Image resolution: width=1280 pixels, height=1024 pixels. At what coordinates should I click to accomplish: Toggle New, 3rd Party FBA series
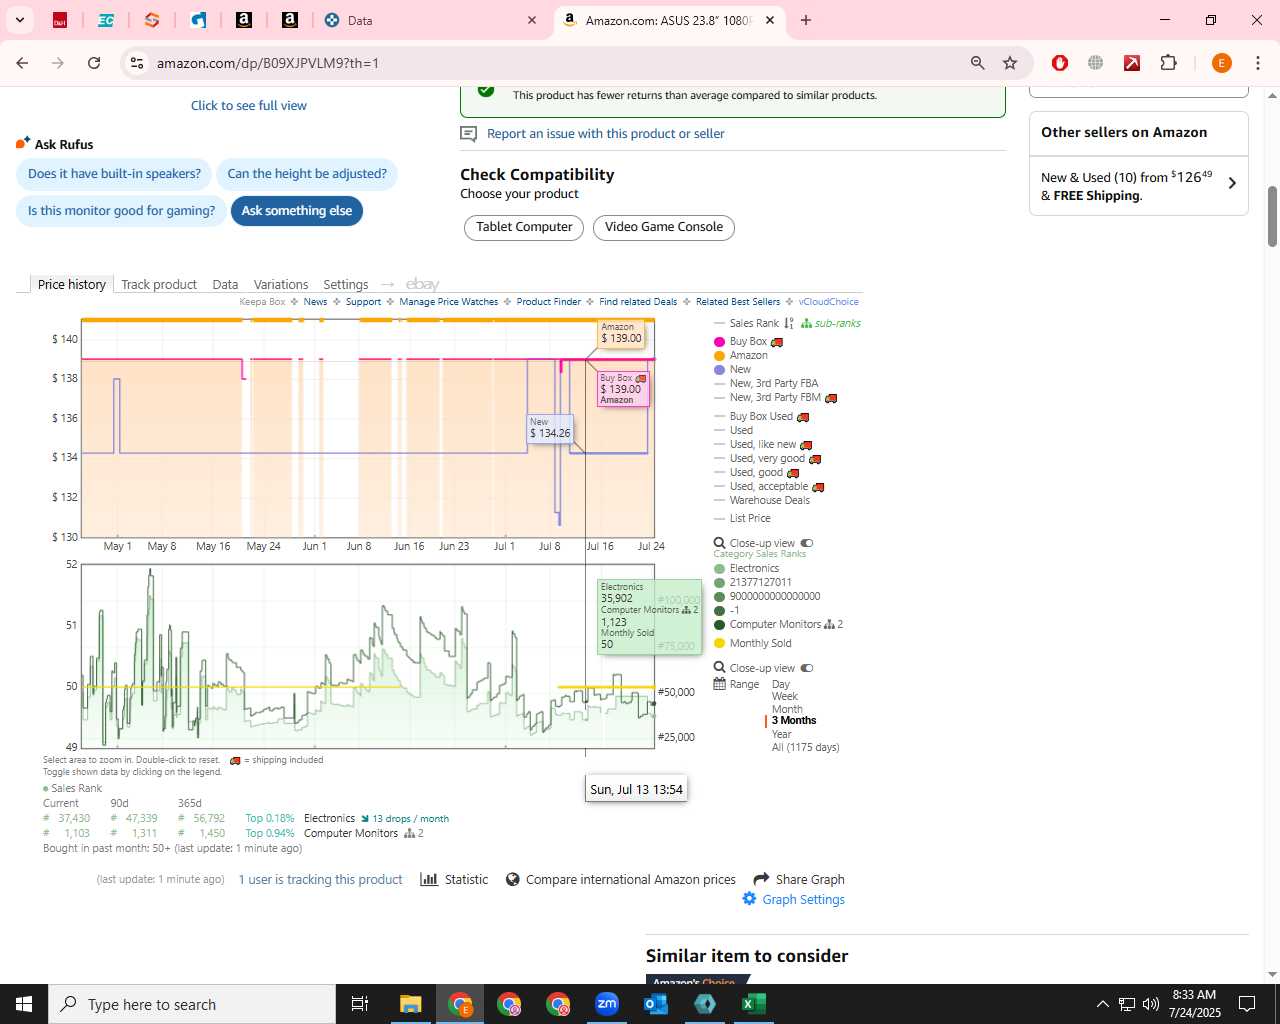click(766, 383)
